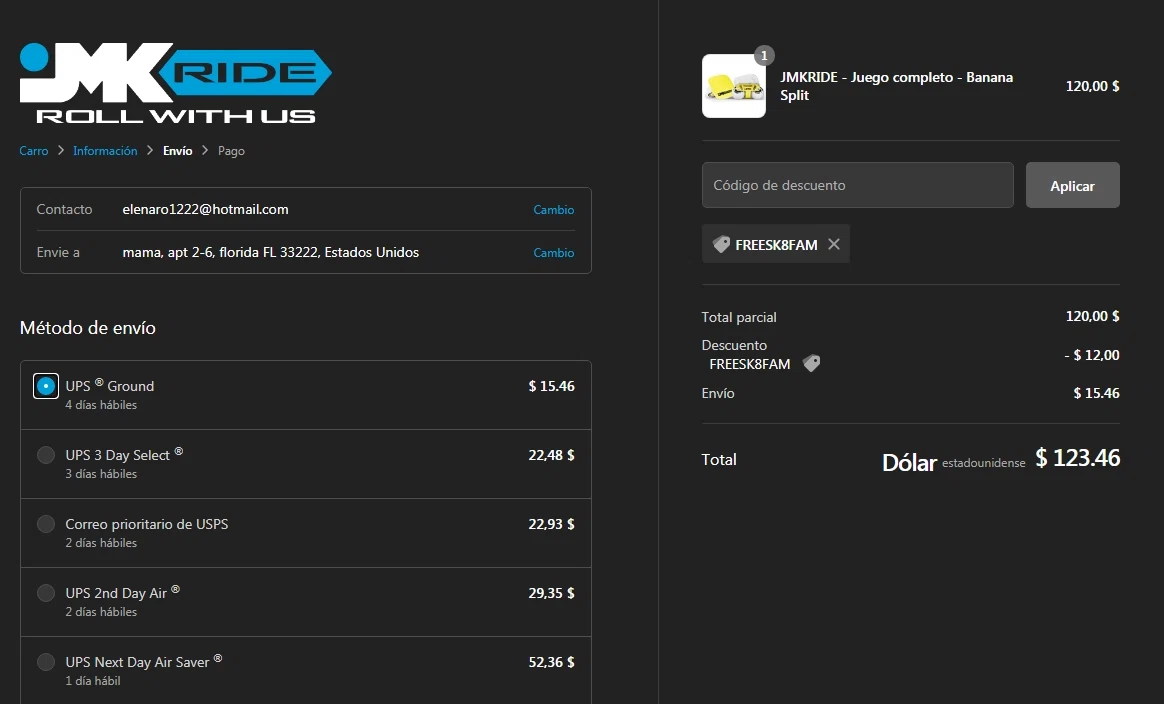Viewport: 1164px width, 704px height.
Task: Click the quantity badge on product thumbnail
Action: pos(764,56)
